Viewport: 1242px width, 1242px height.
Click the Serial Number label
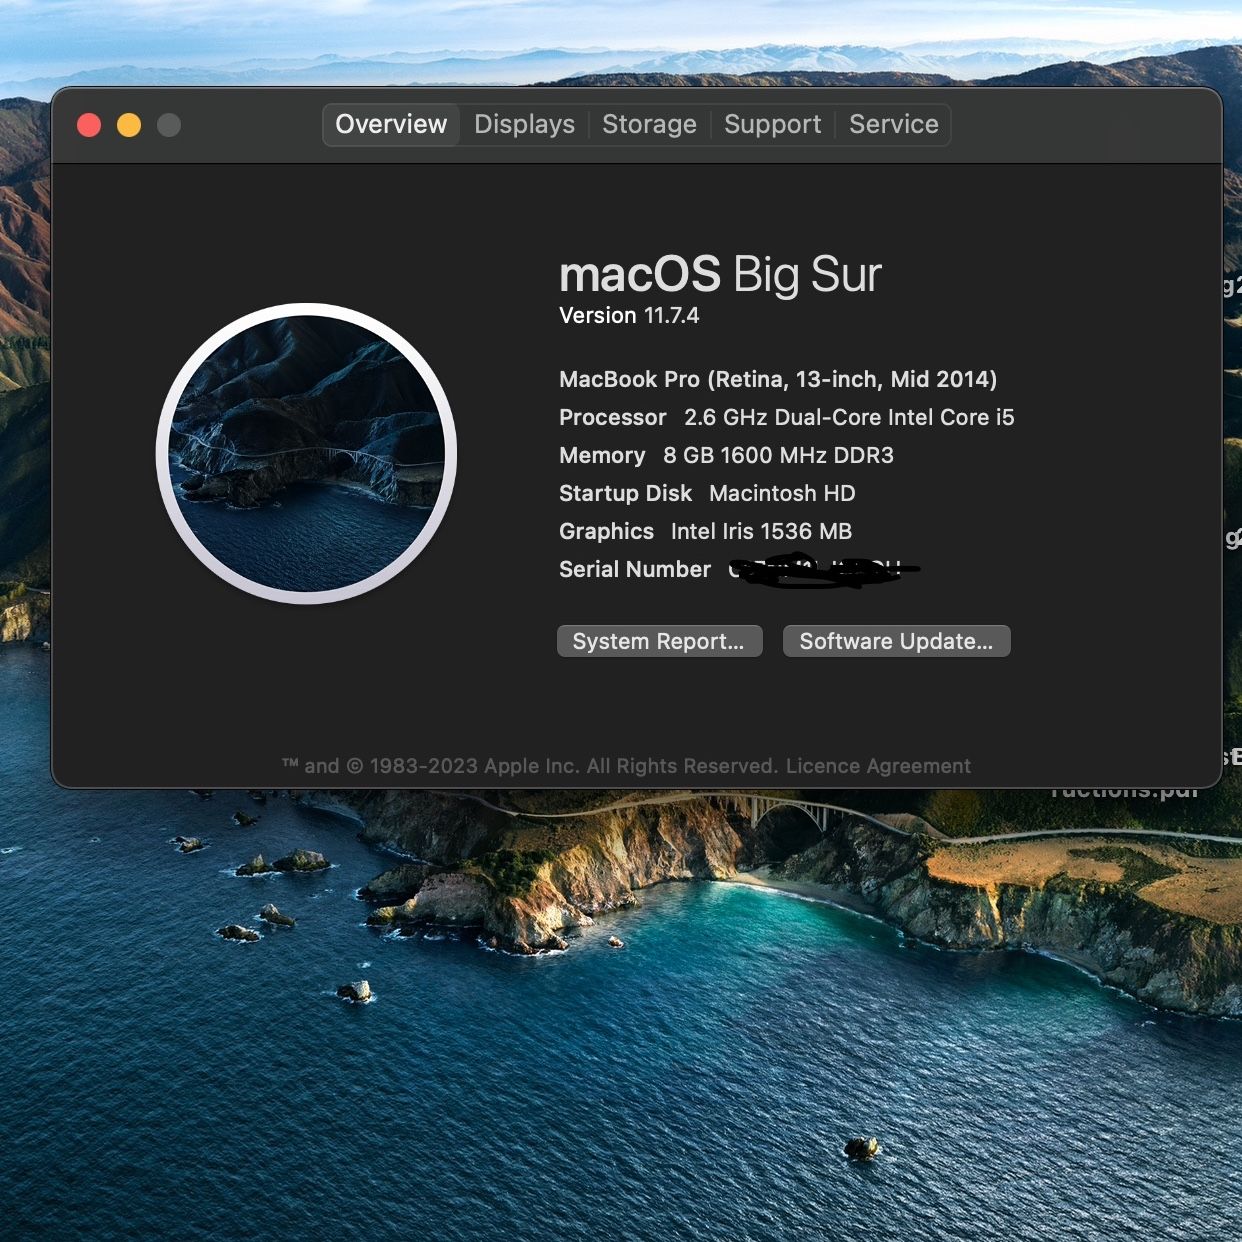[x=635, y=569]
